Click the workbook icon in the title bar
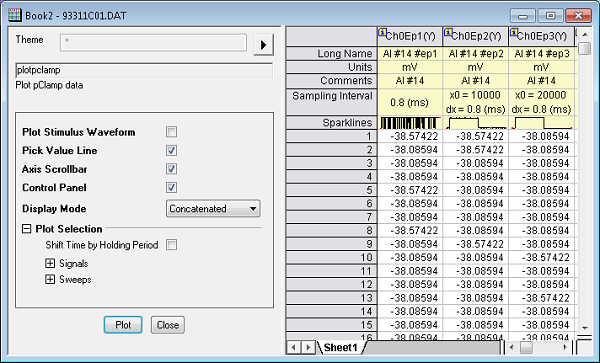This screenshot has width=600, height=363. [x=15, y=15]
